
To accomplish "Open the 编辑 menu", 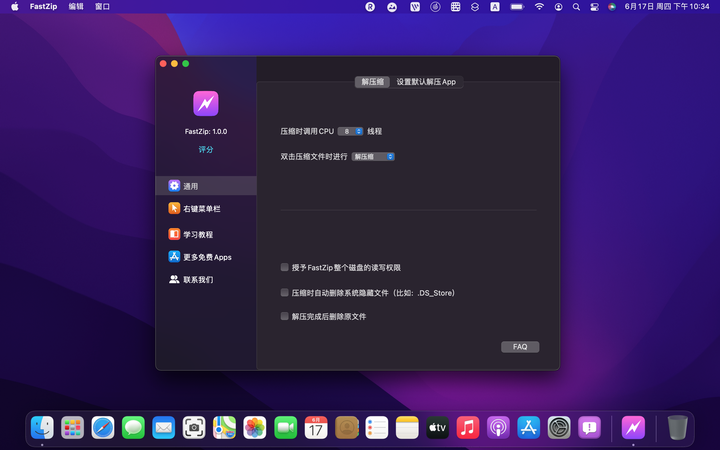I will pos(76,6).
